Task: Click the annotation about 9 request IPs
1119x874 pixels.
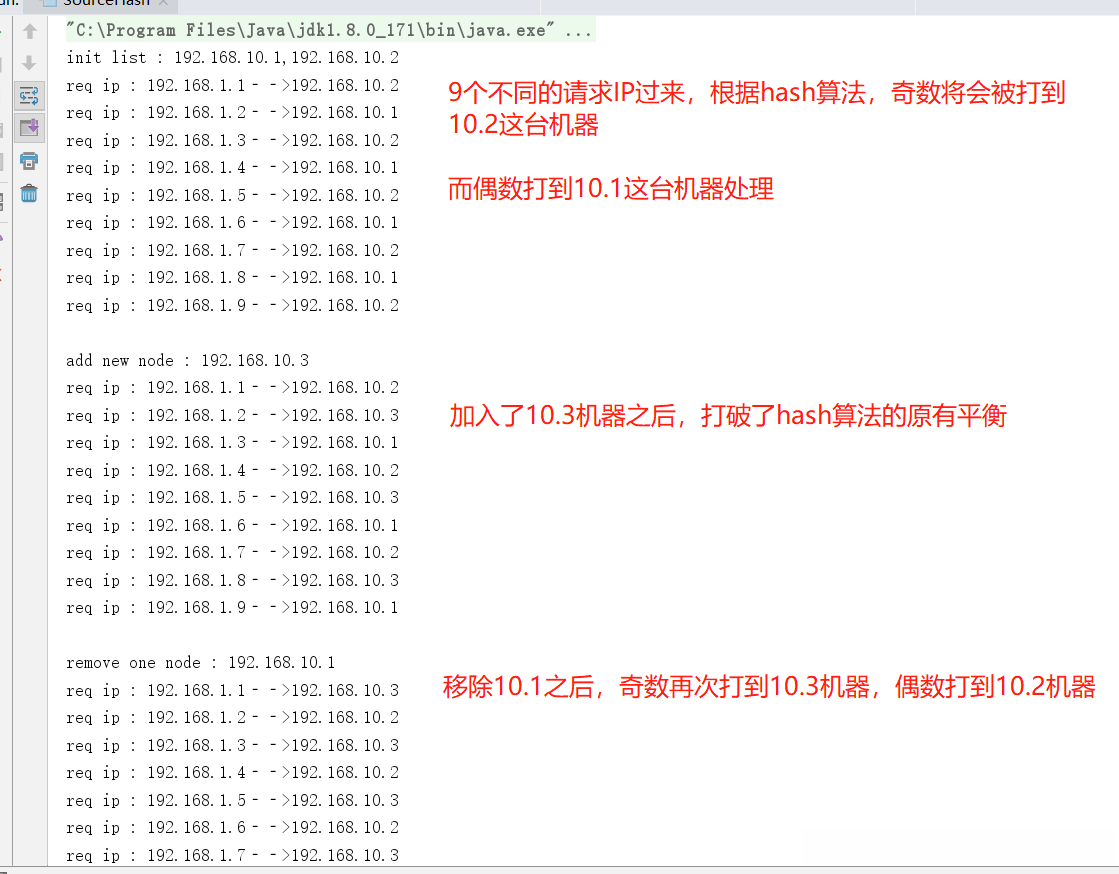Action: [750, 105]
